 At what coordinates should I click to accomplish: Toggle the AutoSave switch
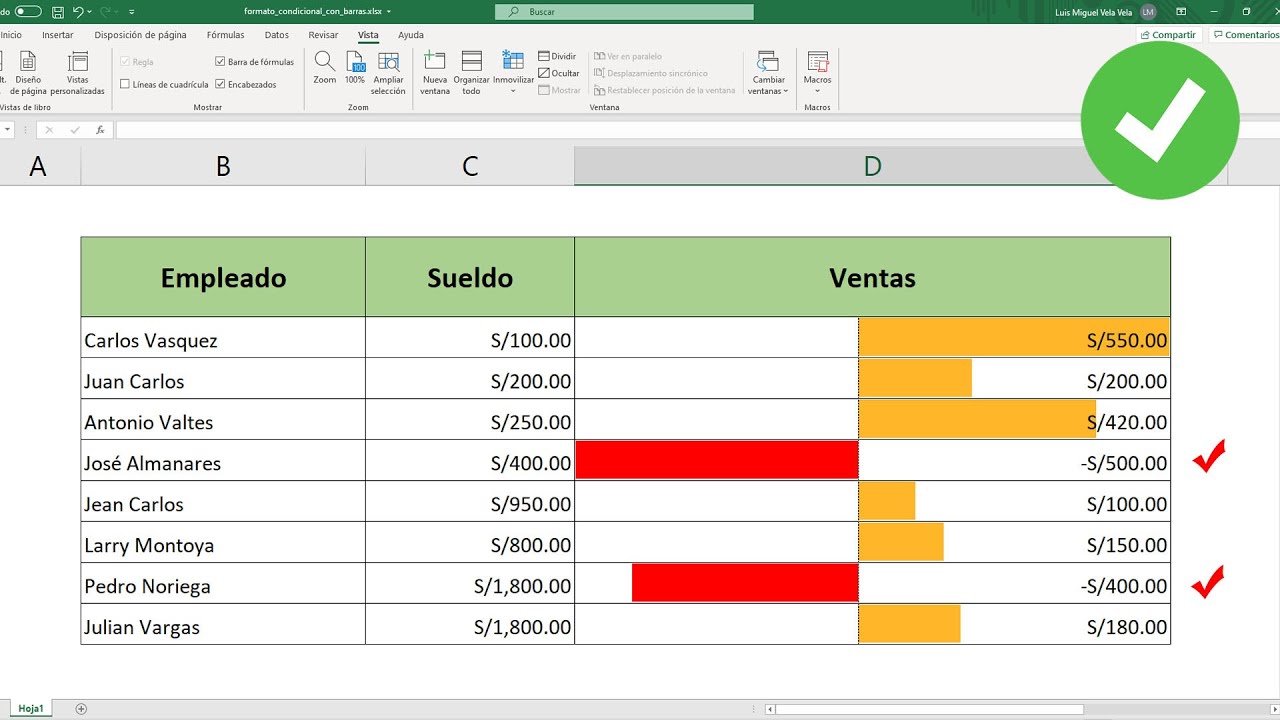(x=28, y=12)
